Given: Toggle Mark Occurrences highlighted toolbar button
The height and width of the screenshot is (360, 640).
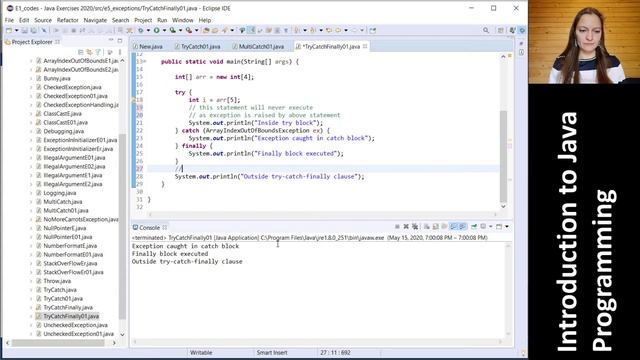Looking at the screenshot, I should 251,30.
